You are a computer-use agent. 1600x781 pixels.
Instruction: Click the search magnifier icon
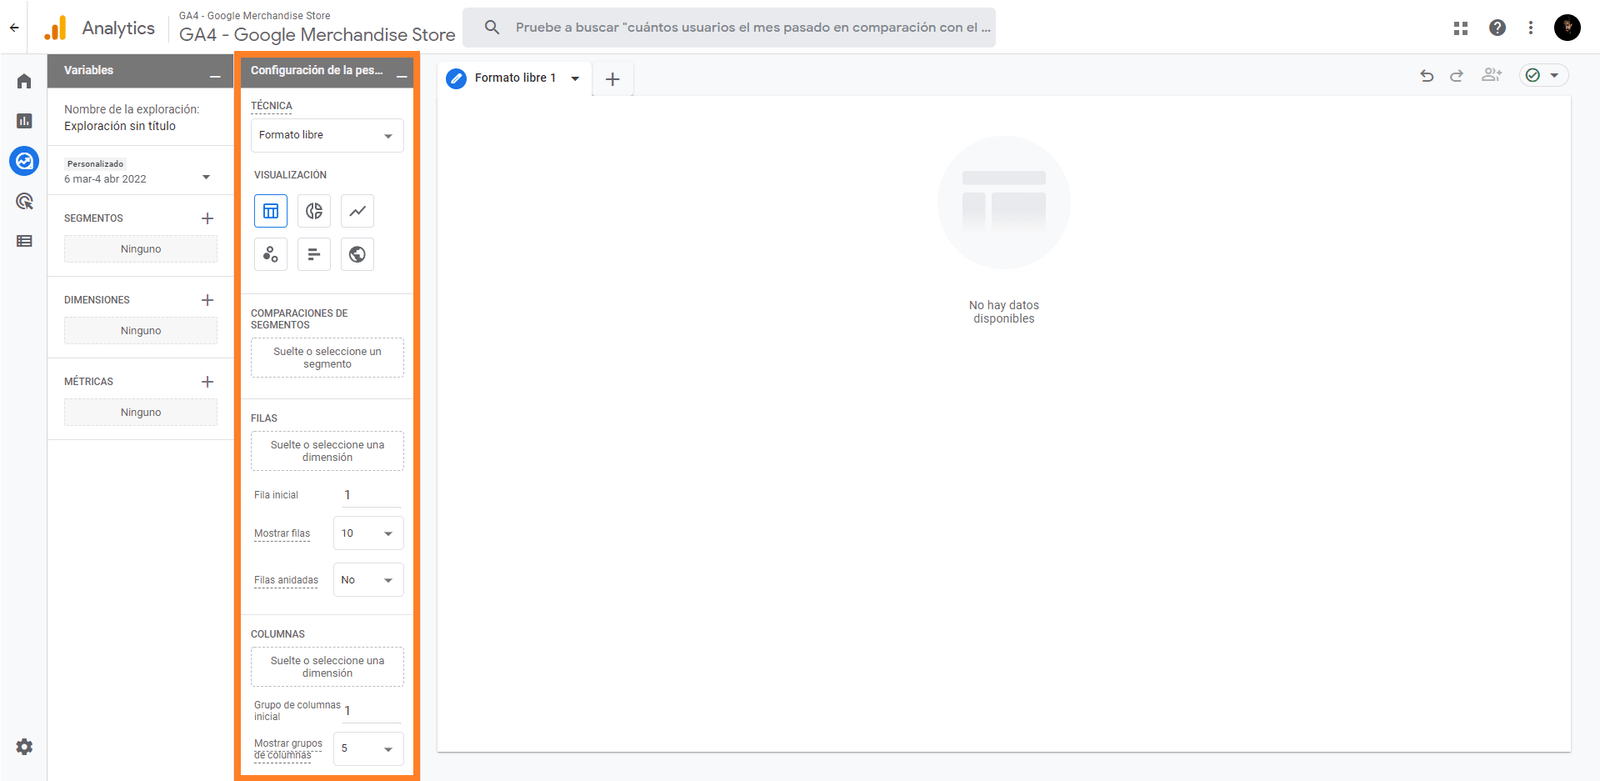pyautogui.click(x=492, y=28)
